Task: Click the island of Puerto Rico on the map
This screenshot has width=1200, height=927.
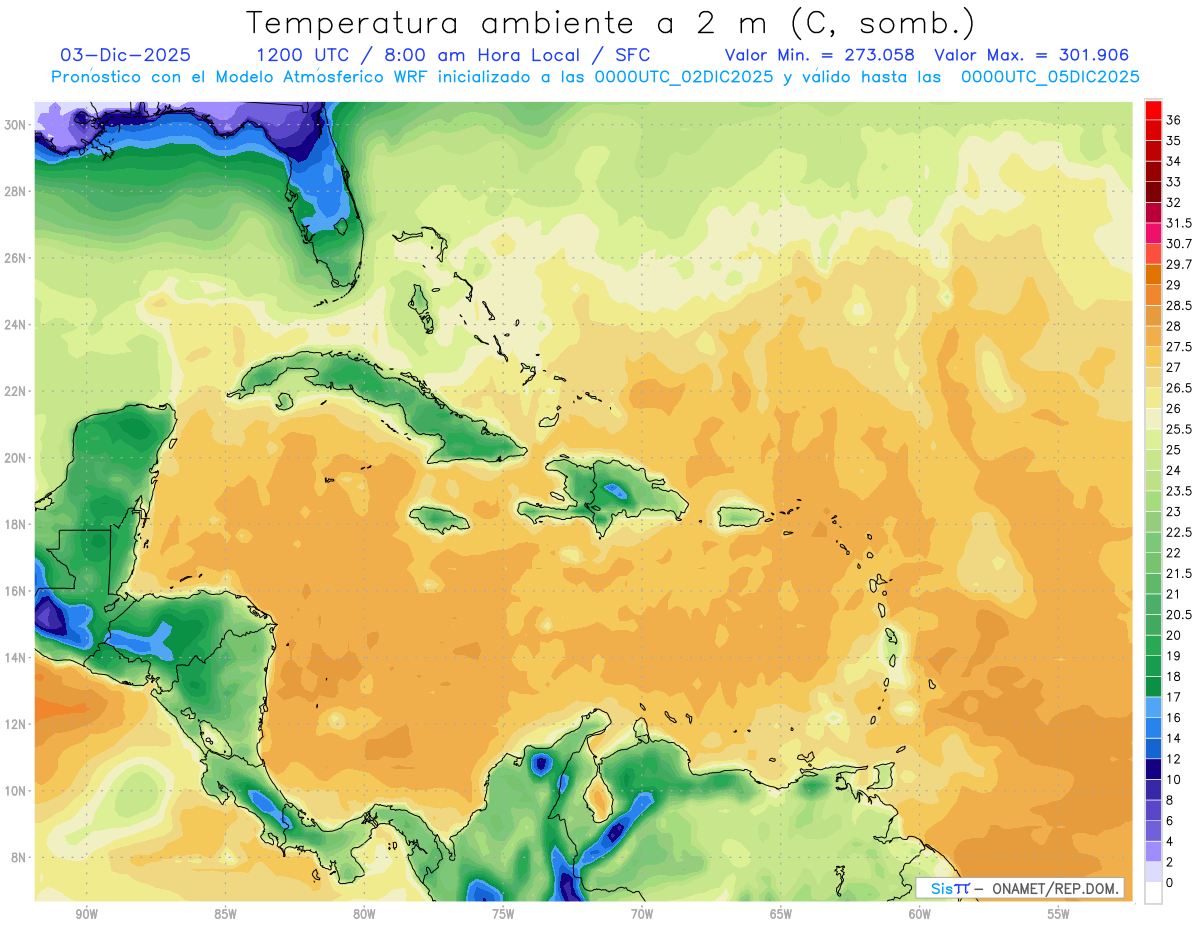Action: pyautogui.click(x=741, y=516)
